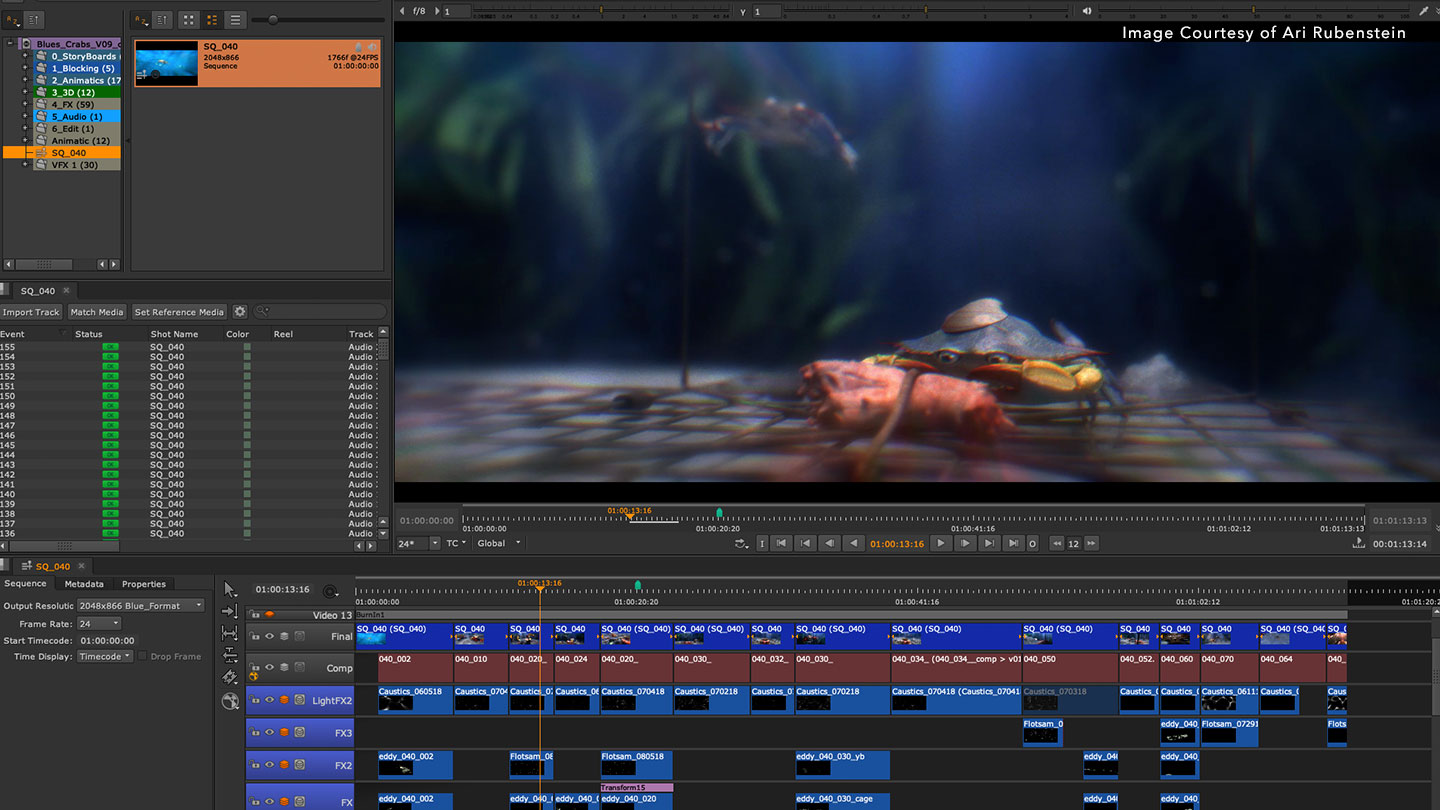Open the Time Display Timecode dropdown

click(x=105, y=657)
